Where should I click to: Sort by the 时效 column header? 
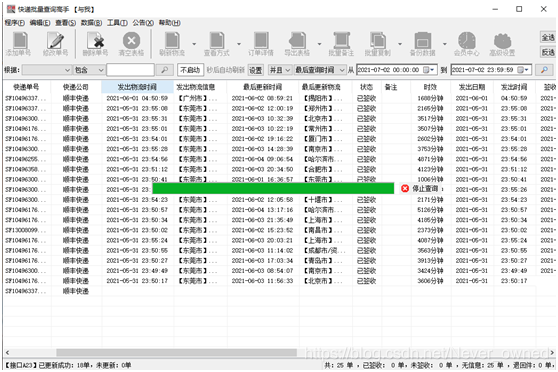click(430, 87)
